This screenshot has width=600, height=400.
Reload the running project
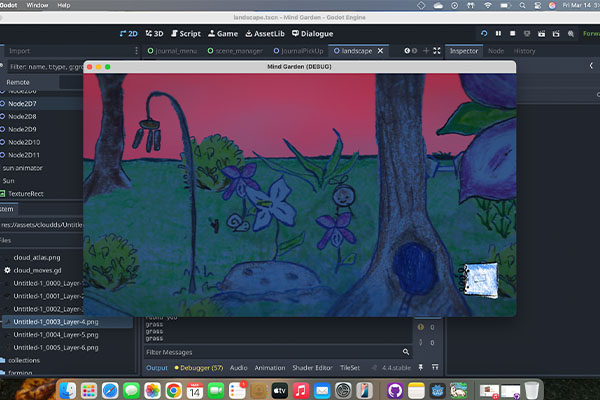coord(484,34)
